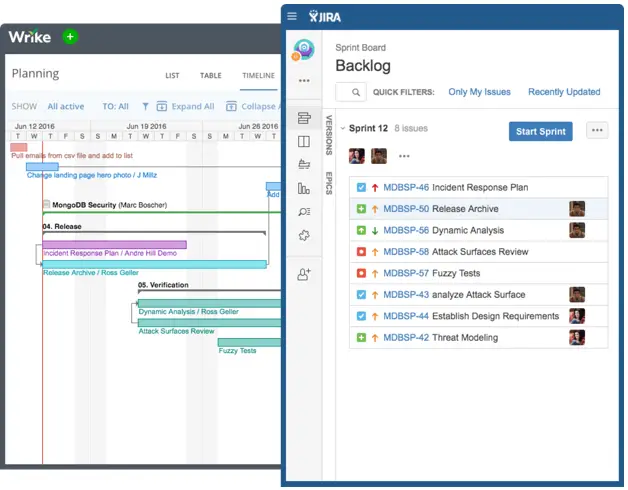Open the Reports bar chart icon in sidebar
Viewport: 628px width, 490px height.
tap(304, 188)
